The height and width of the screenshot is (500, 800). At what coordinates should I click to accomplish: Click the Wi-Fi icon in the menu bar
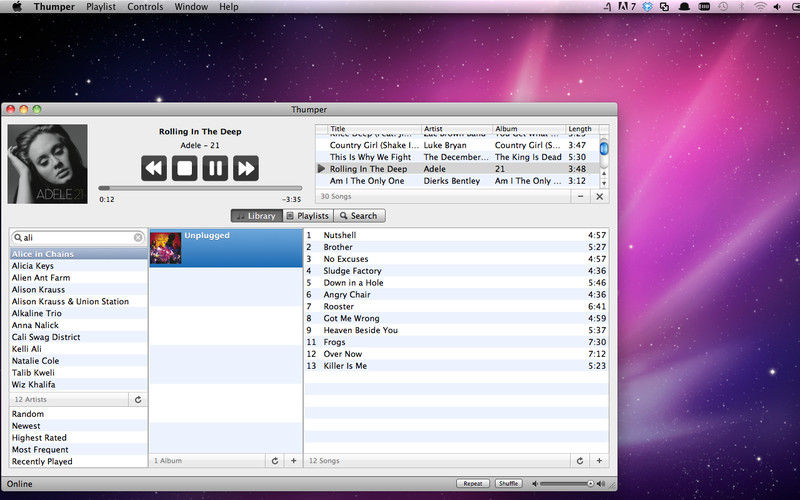click(x=760, y=7)
